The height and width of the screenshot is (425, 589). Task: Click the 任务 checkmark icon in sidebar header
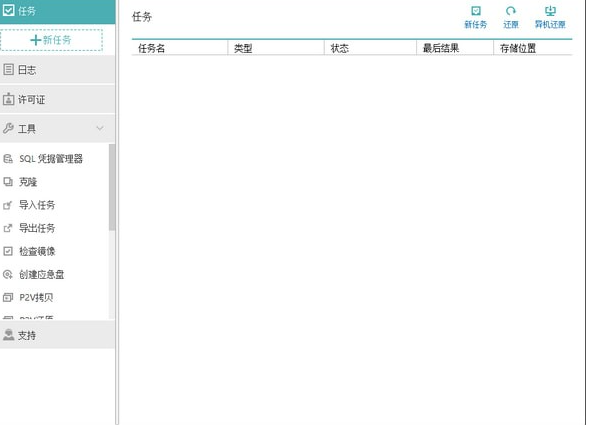click(8, 10)
